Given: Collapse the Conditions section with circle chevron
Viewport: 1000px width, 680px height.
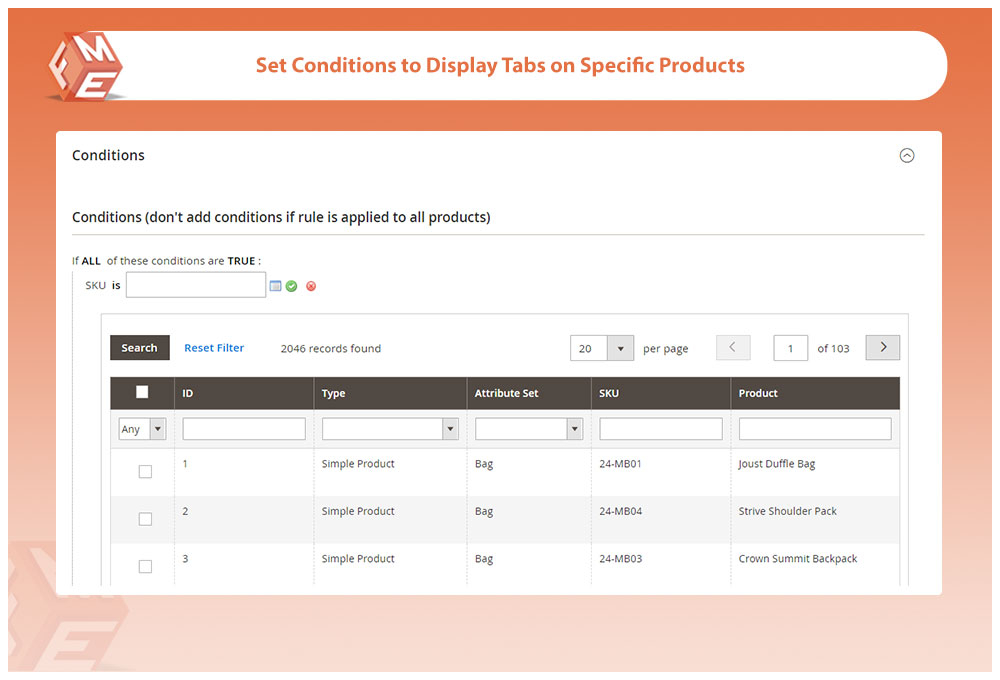Looking at the screenshot, I should point(907,155).
